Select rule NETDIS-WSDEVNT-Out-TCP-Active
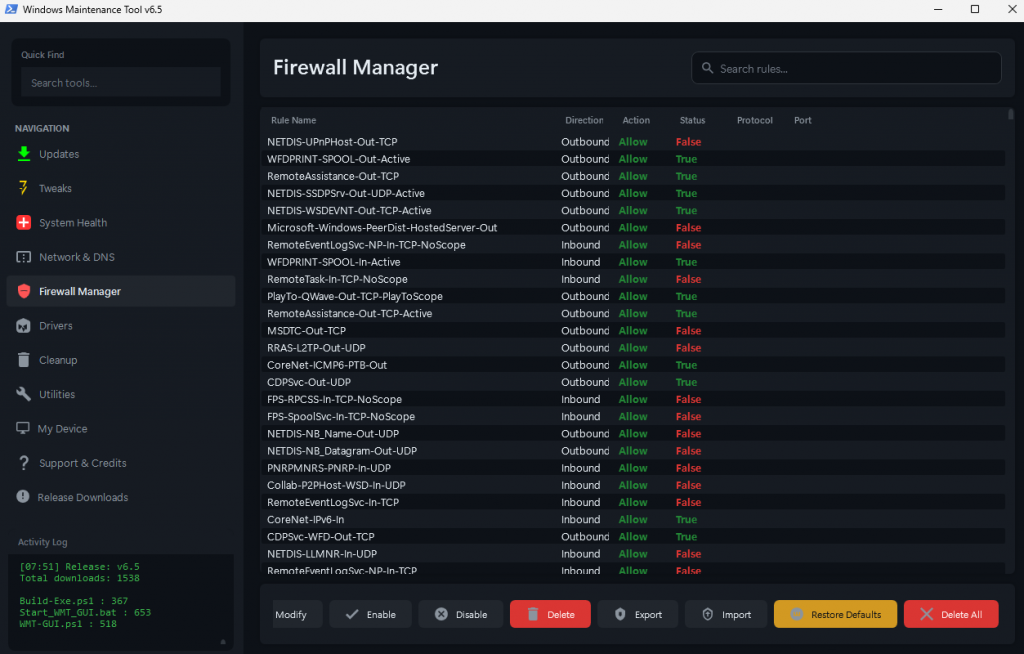Image resolution: width=1024 pixels, height=654 pixels. point(633,210)
